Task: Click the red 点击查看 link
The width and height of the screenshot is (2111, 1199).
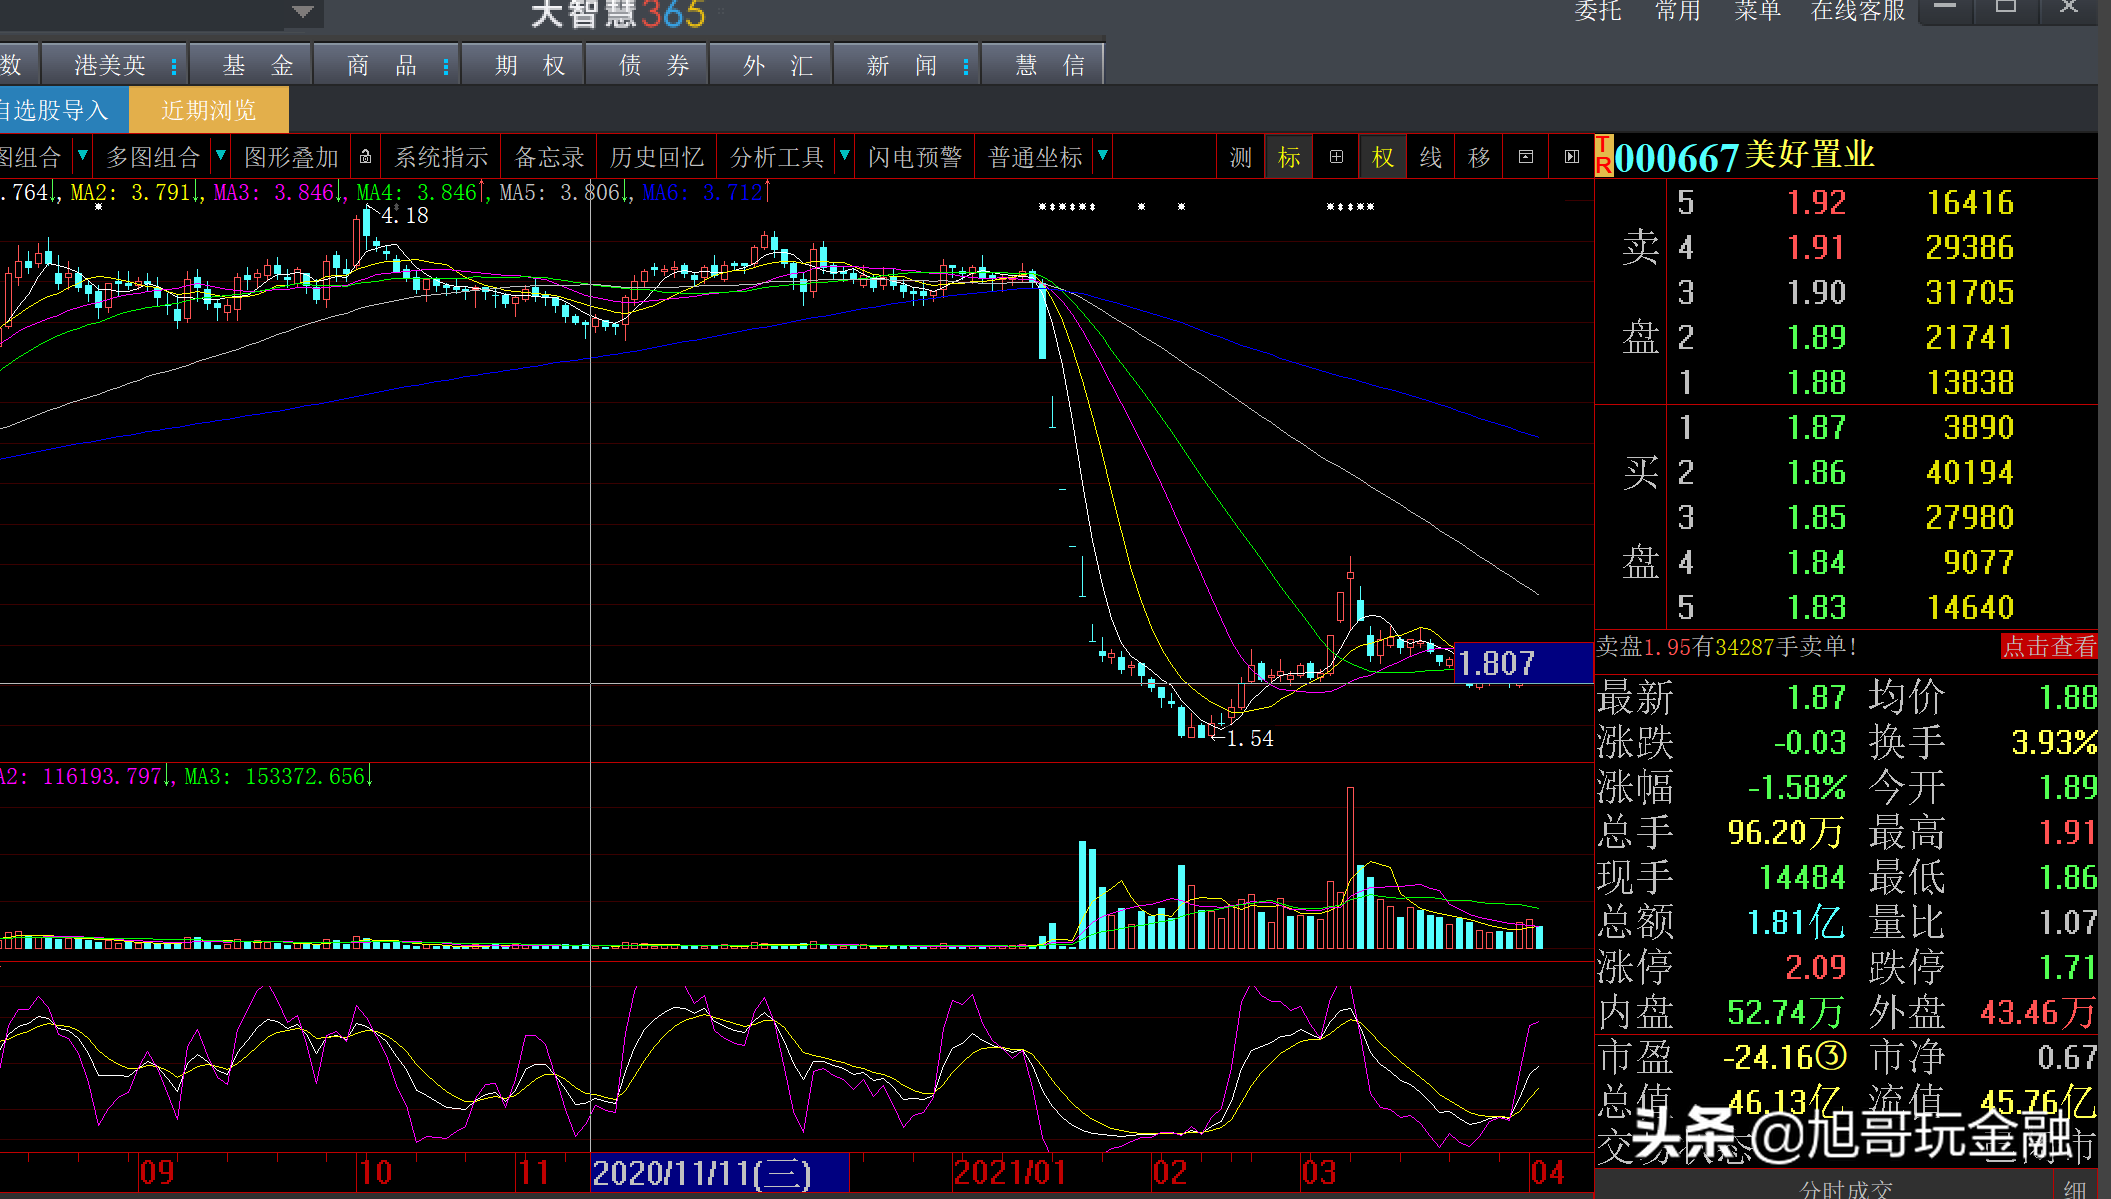Action: click(x=2048, y=647)
